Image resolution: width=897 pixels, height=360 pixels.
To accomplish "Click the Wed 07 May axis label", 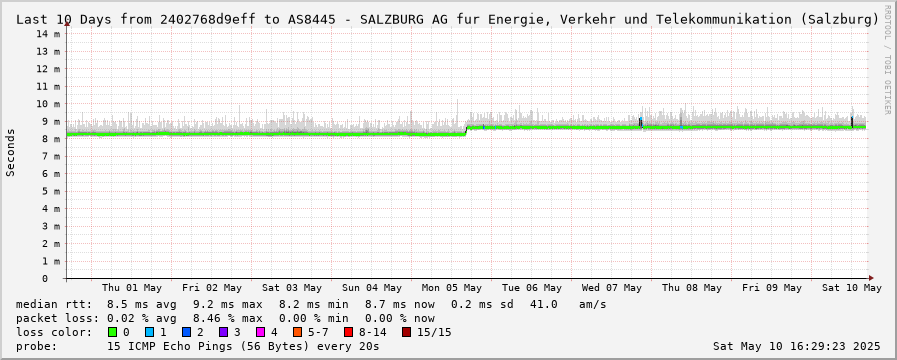I will [x=612, y=288].
